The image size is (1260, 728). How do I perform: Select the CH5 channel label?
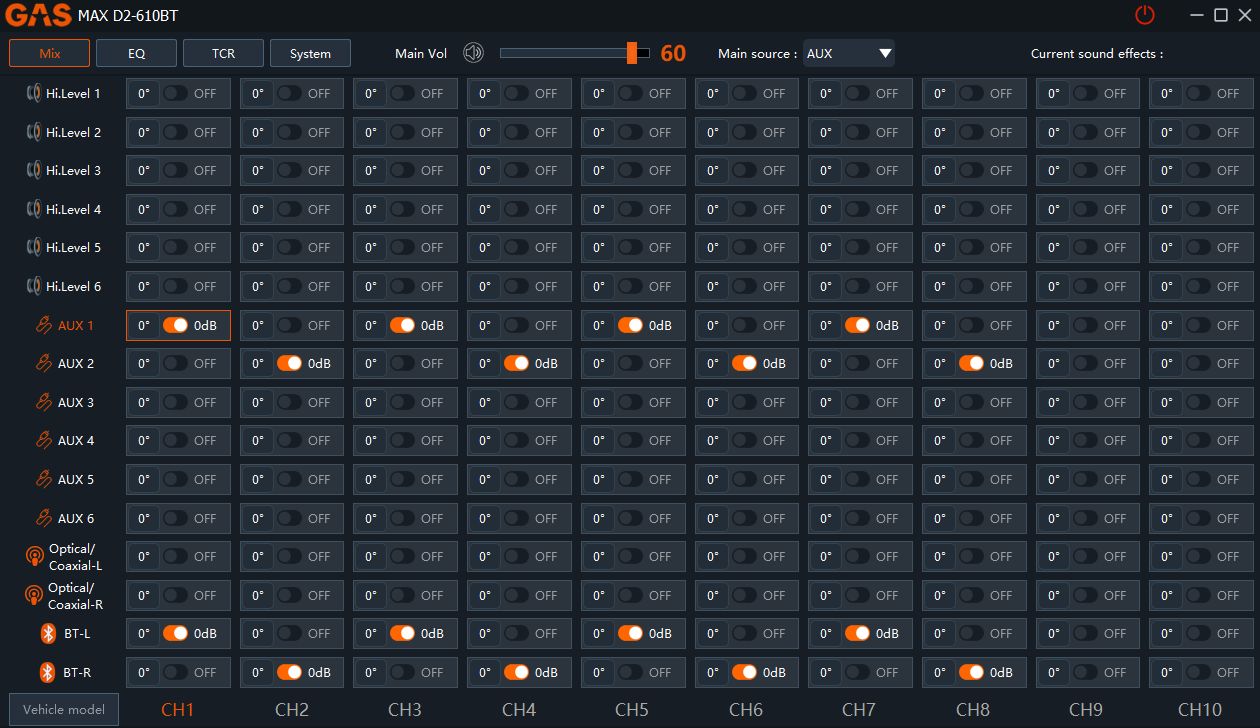click(x=632, y=709)
